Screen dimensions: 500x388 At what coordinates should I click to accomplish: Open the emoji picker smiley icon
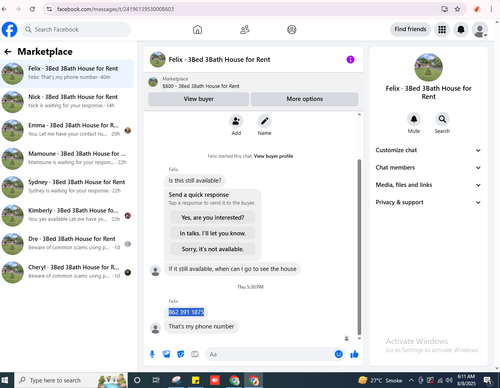click(339, 354)
